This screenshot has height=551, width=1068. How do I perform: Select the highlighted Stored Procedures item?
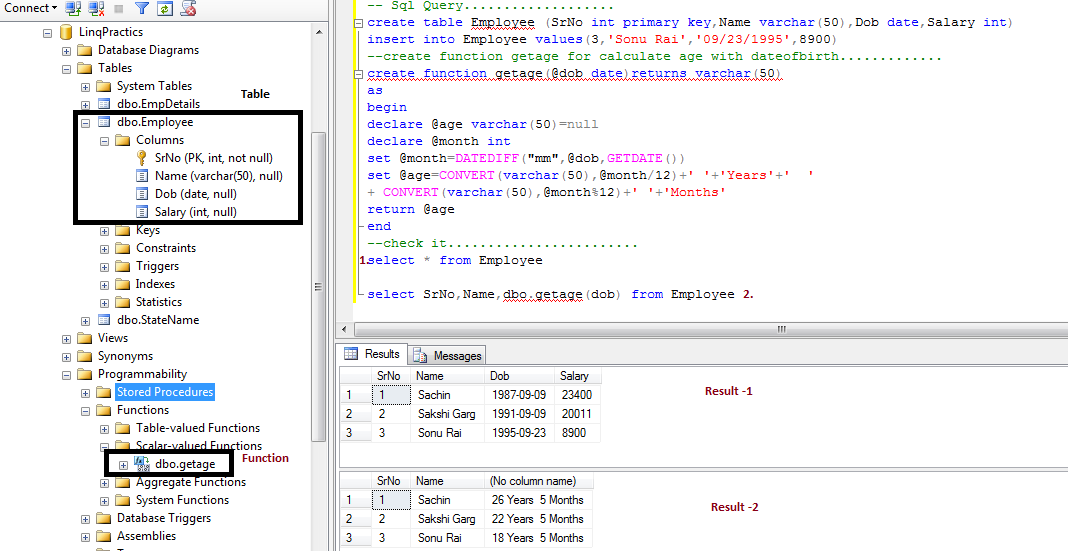pyautogui.click(x=165, y=392)
